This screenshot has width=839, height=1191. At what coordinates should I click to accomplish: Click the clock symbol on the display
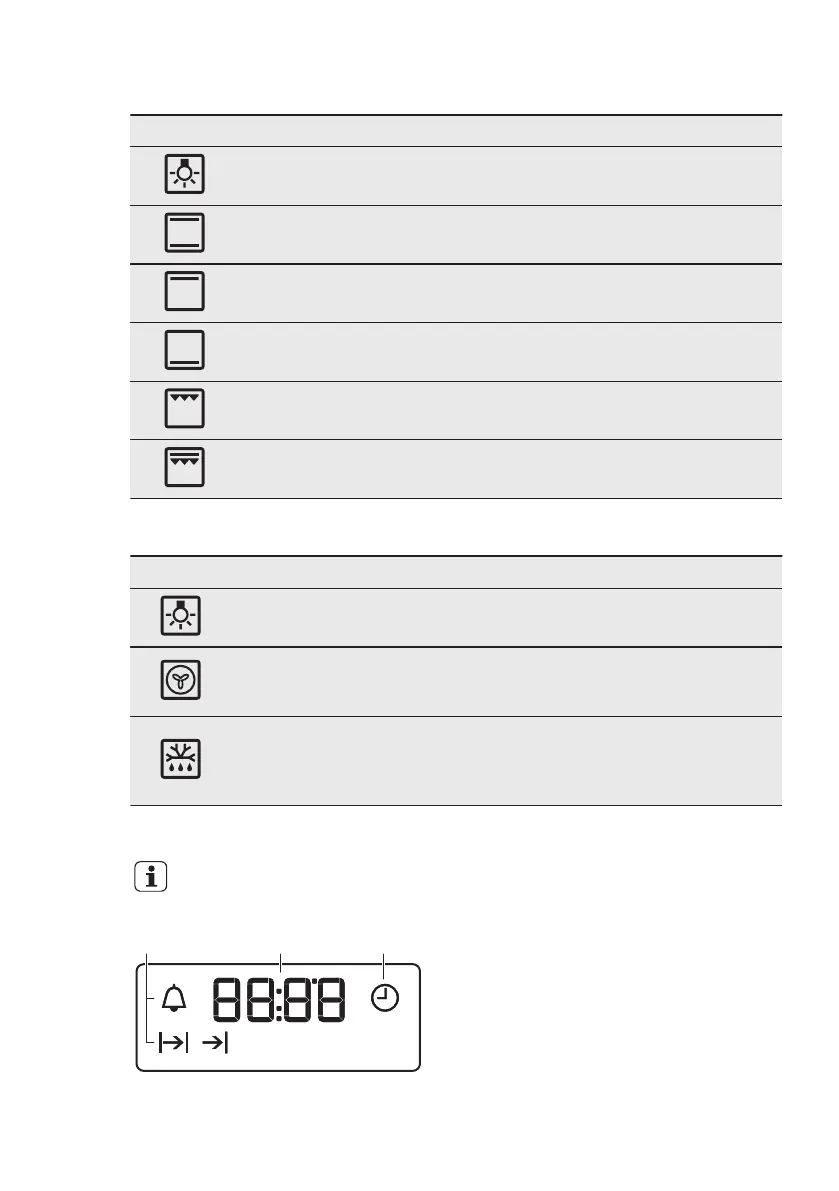coord(385,998)
